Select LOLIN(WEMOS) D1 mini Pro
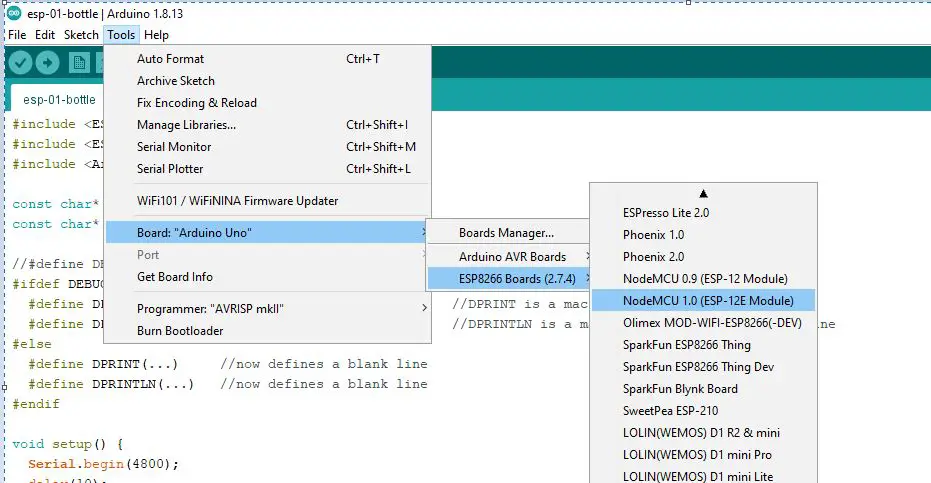The width and height of the screenshot is (931, 483). pyautogui.click(x=704, y=454)
